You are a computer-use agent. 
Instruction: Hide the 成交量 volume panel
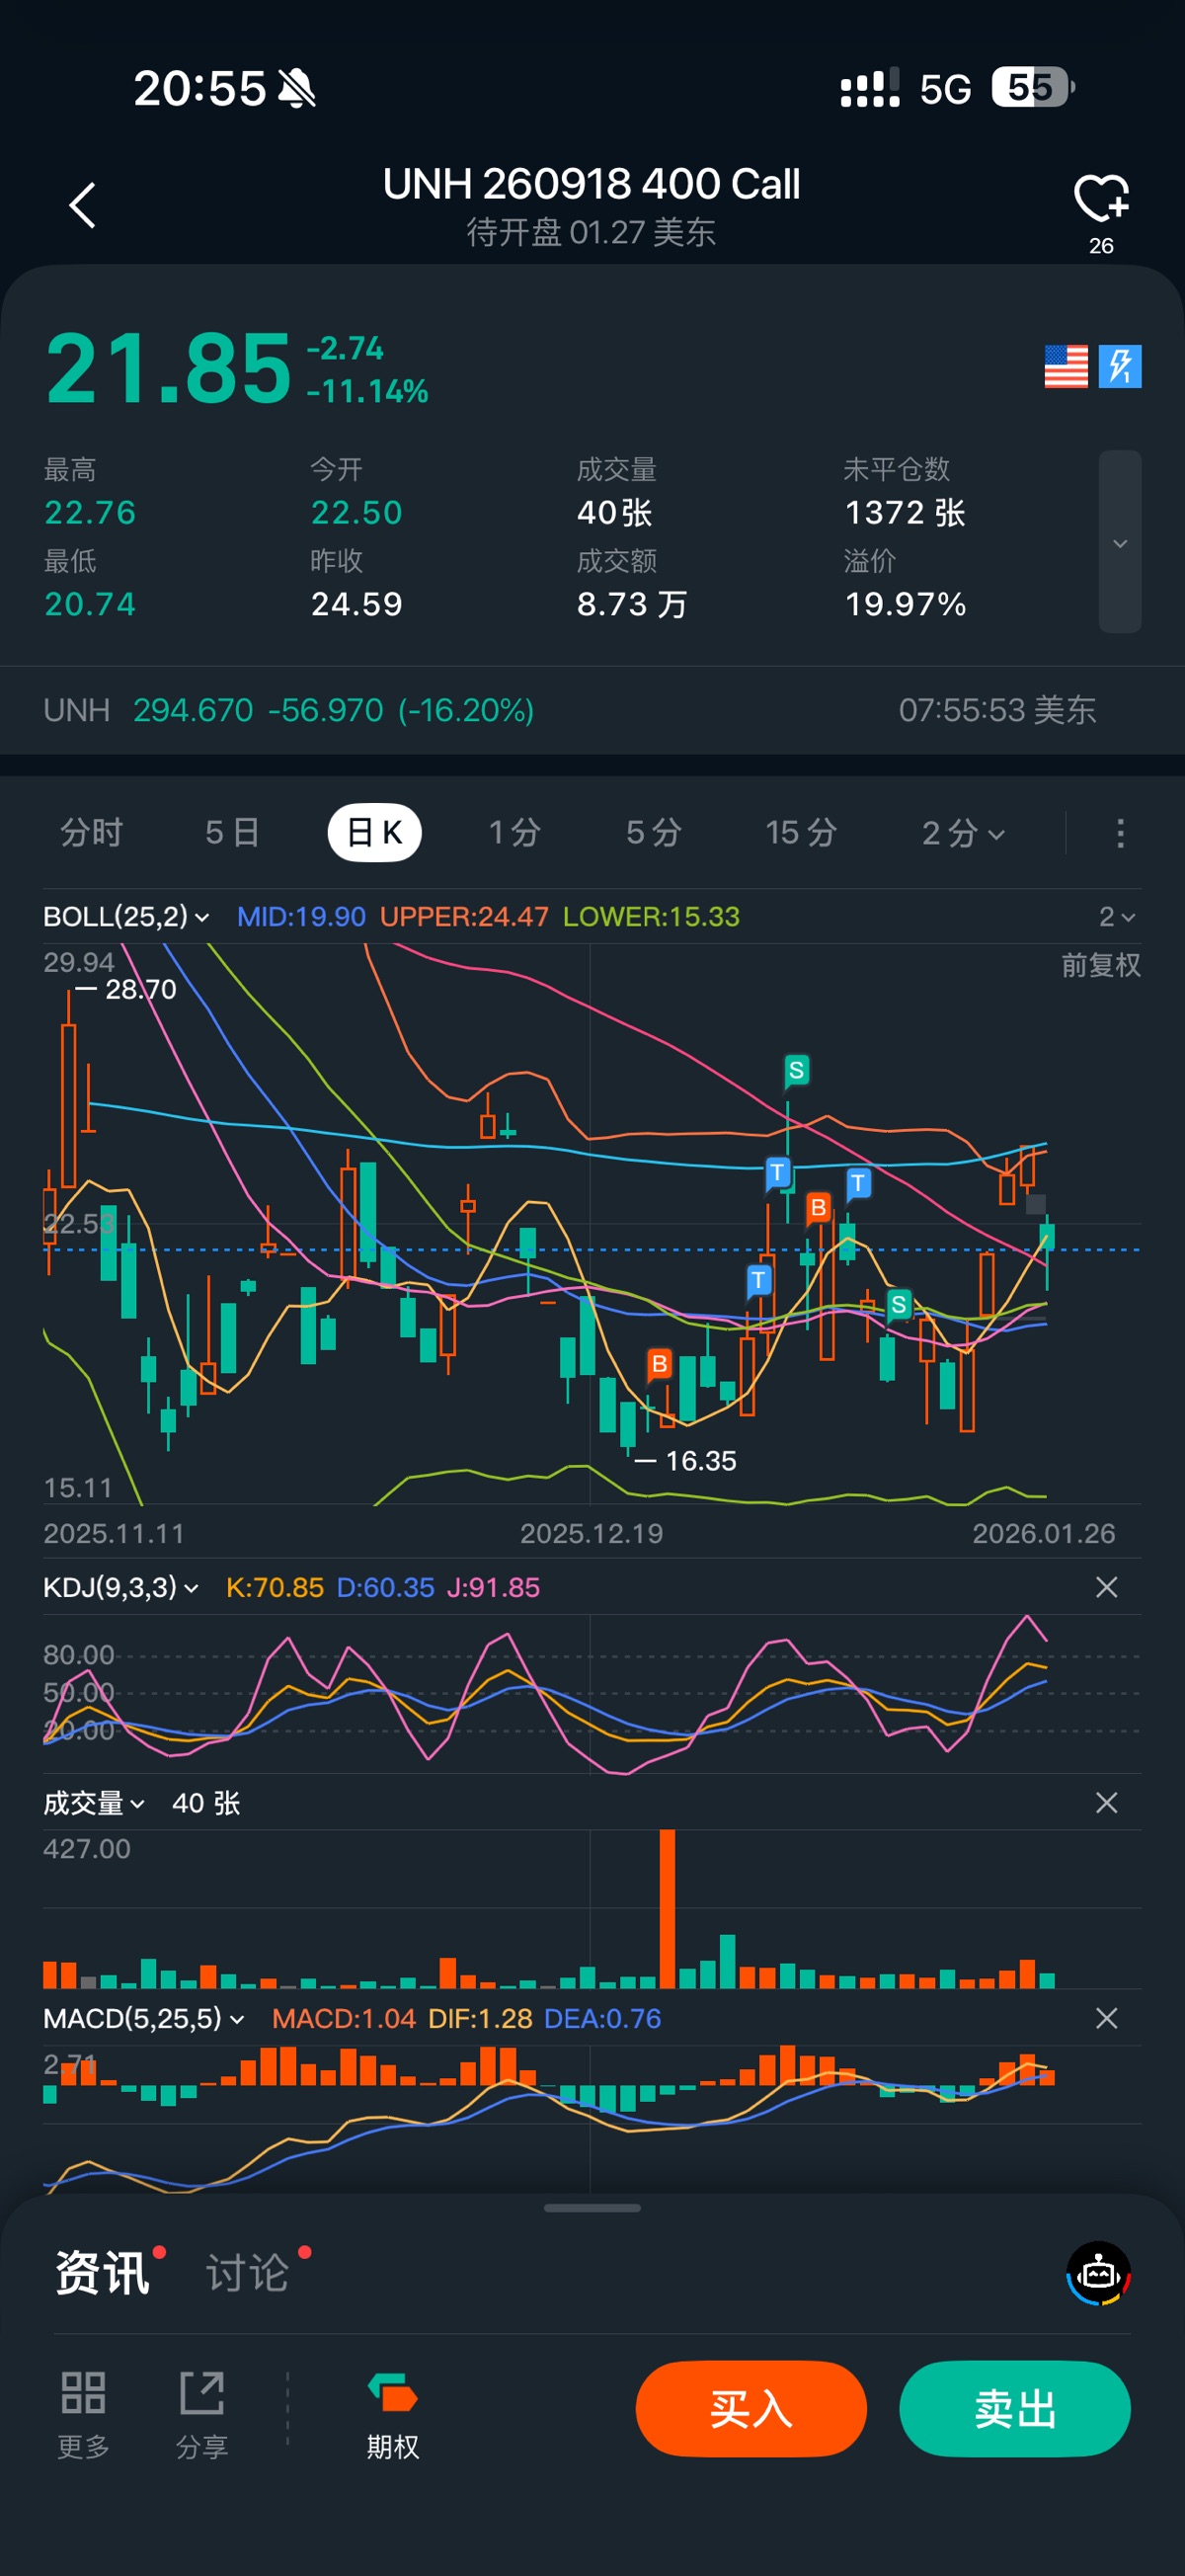pos(1106,1803)
